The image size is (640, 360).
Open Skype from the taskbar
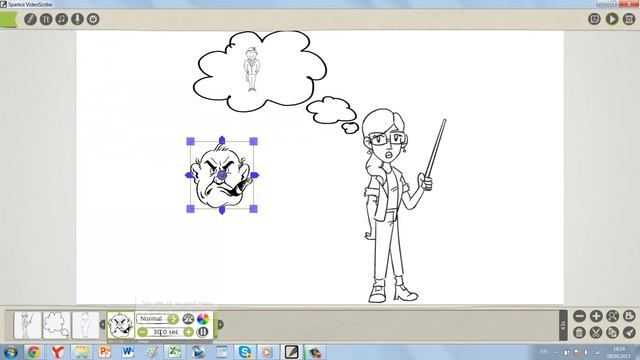coord(244,352)
